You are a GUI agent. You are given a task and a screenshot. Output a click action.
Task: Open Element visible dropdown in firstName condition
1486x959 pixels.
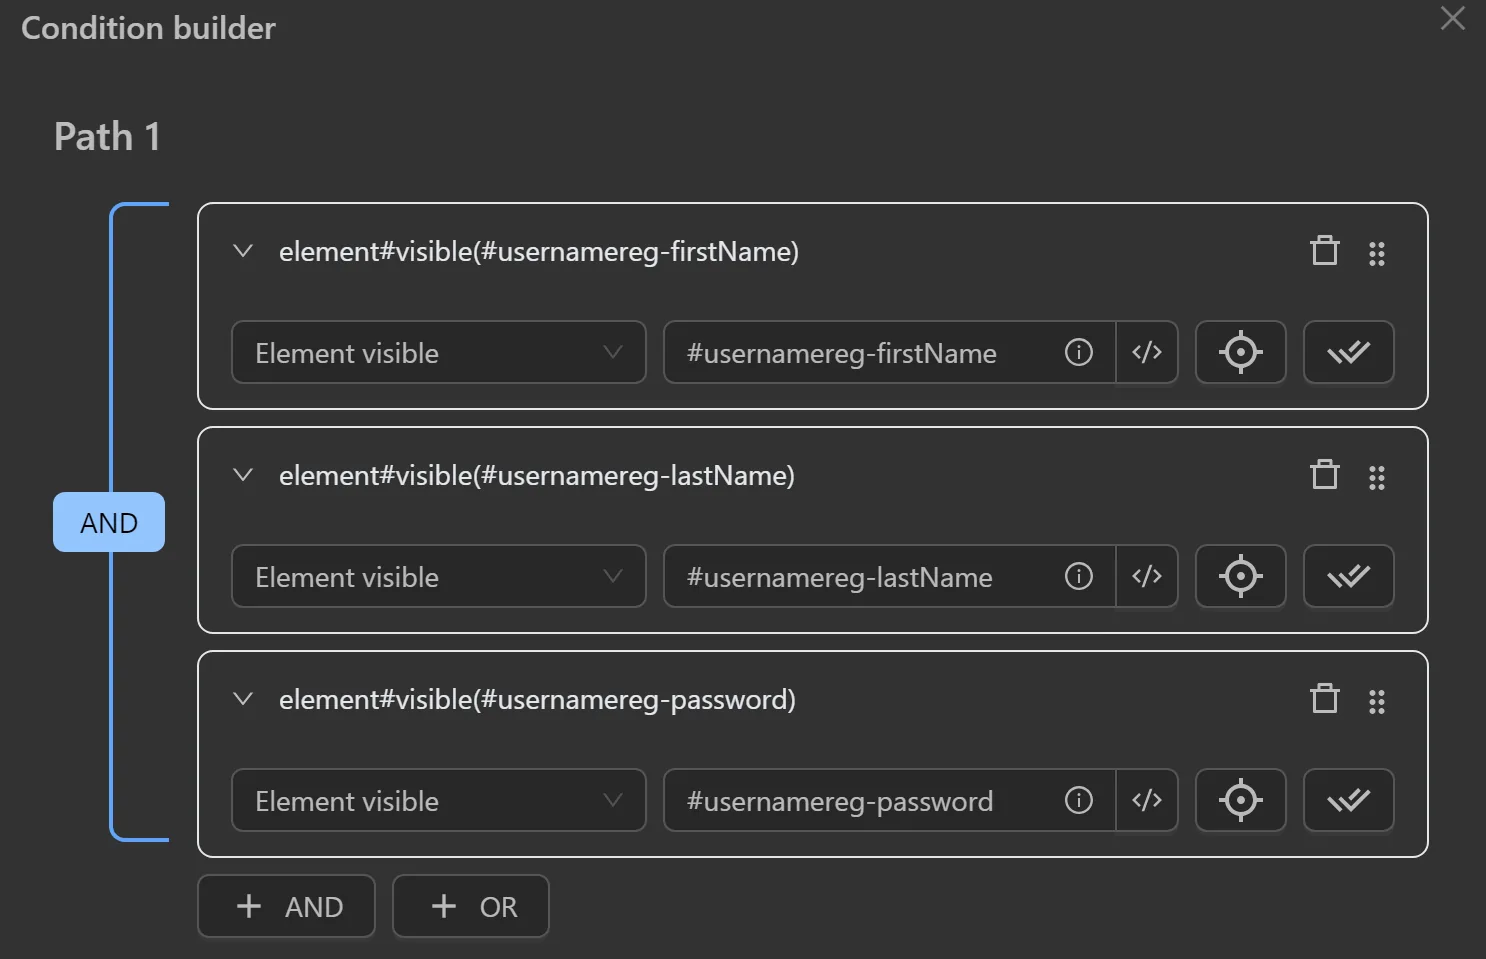(438, 353)
